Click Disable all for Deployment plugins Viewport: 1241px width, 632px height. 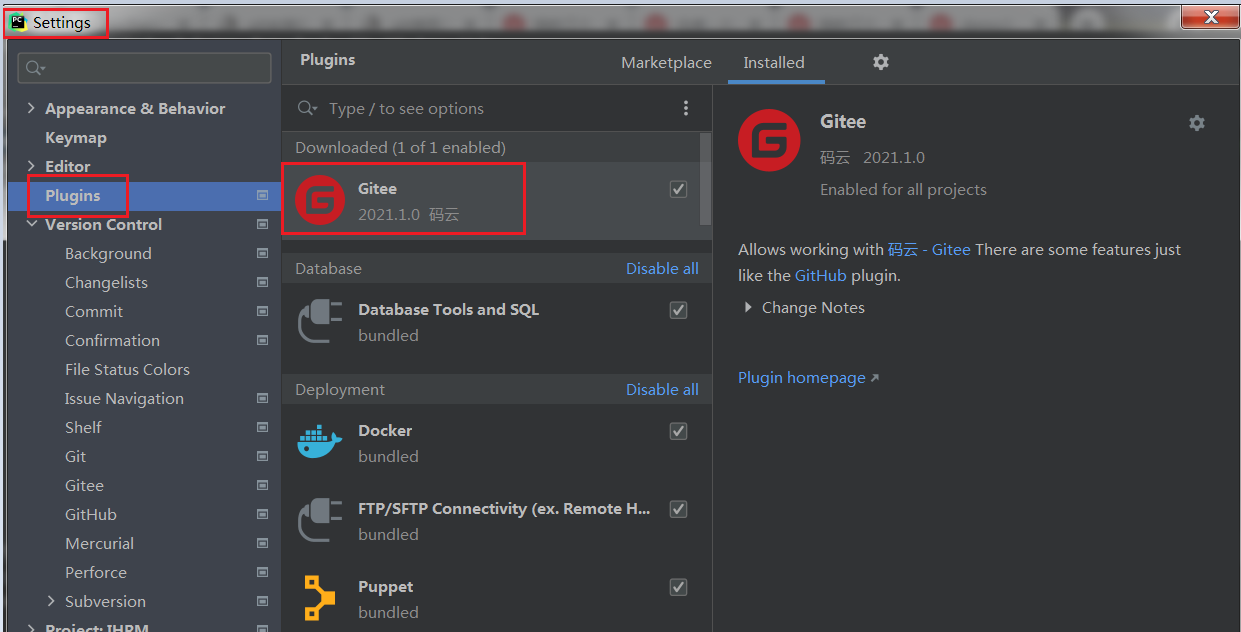662,389
